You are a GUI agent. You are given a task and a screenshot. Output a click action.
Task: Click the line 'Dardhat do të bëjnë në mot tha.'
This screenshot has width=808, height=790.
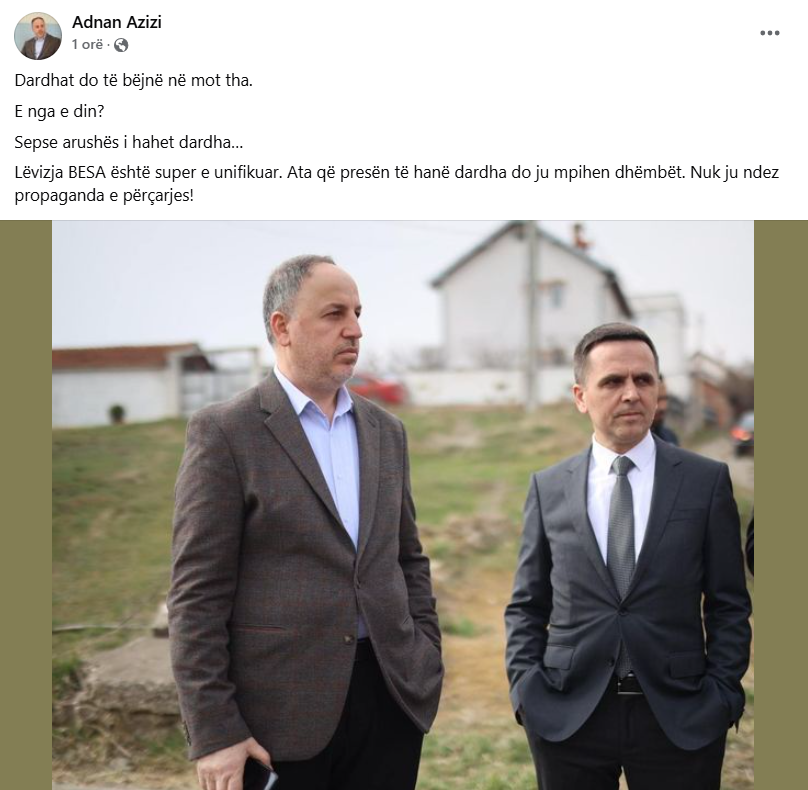click(133, 80)
